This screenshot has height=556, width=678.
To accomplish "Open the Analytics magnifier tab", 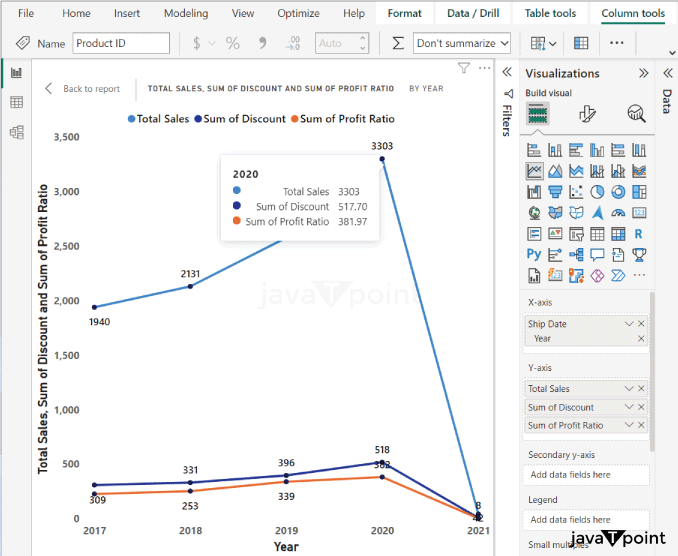I will (636, 114).
